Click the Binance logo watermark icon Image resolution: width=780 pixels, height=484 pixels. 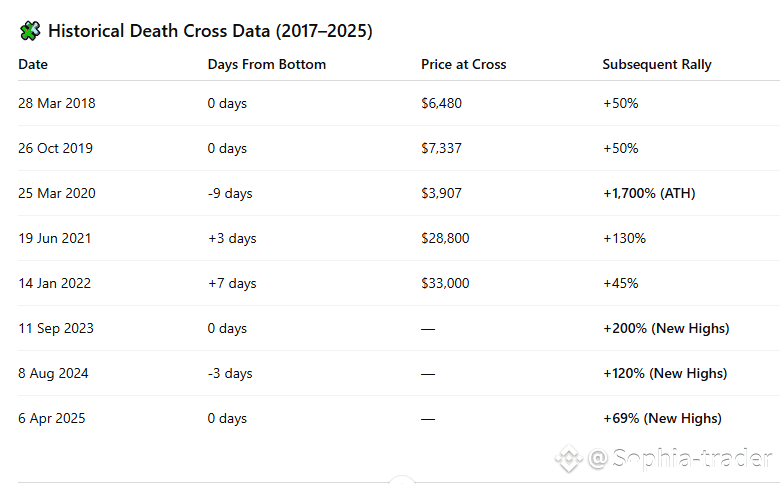pos(569,459)
